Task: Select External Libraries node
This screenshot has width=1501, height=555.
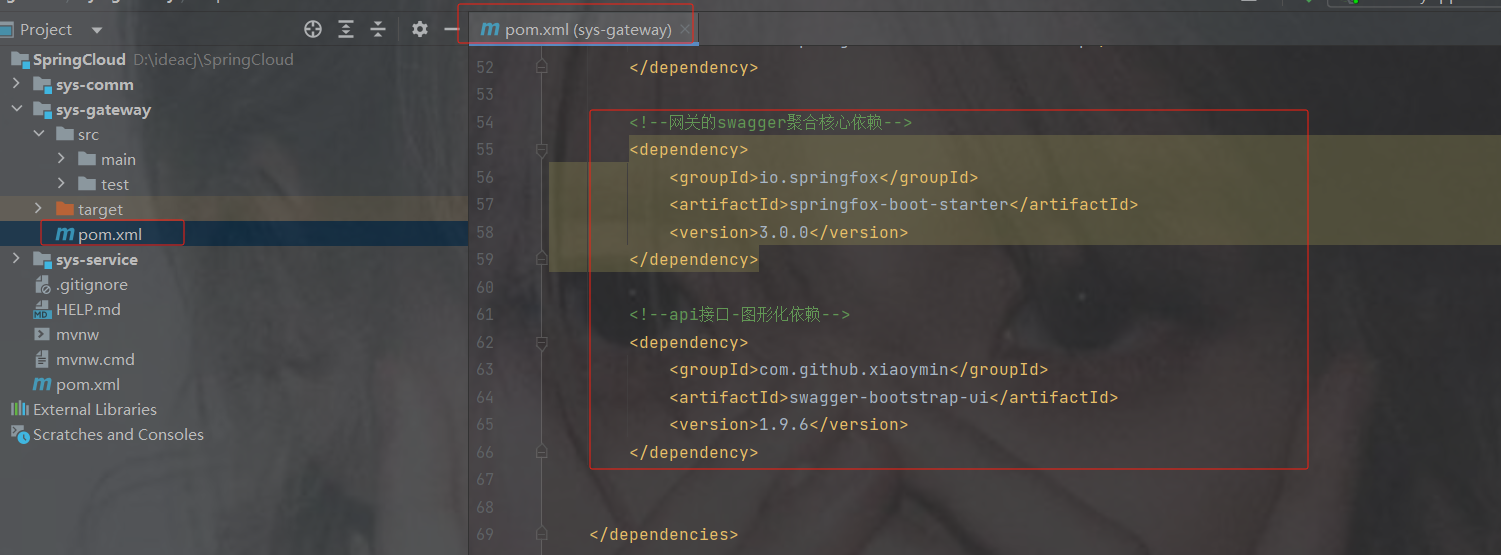Action: [x=234, y=409]
